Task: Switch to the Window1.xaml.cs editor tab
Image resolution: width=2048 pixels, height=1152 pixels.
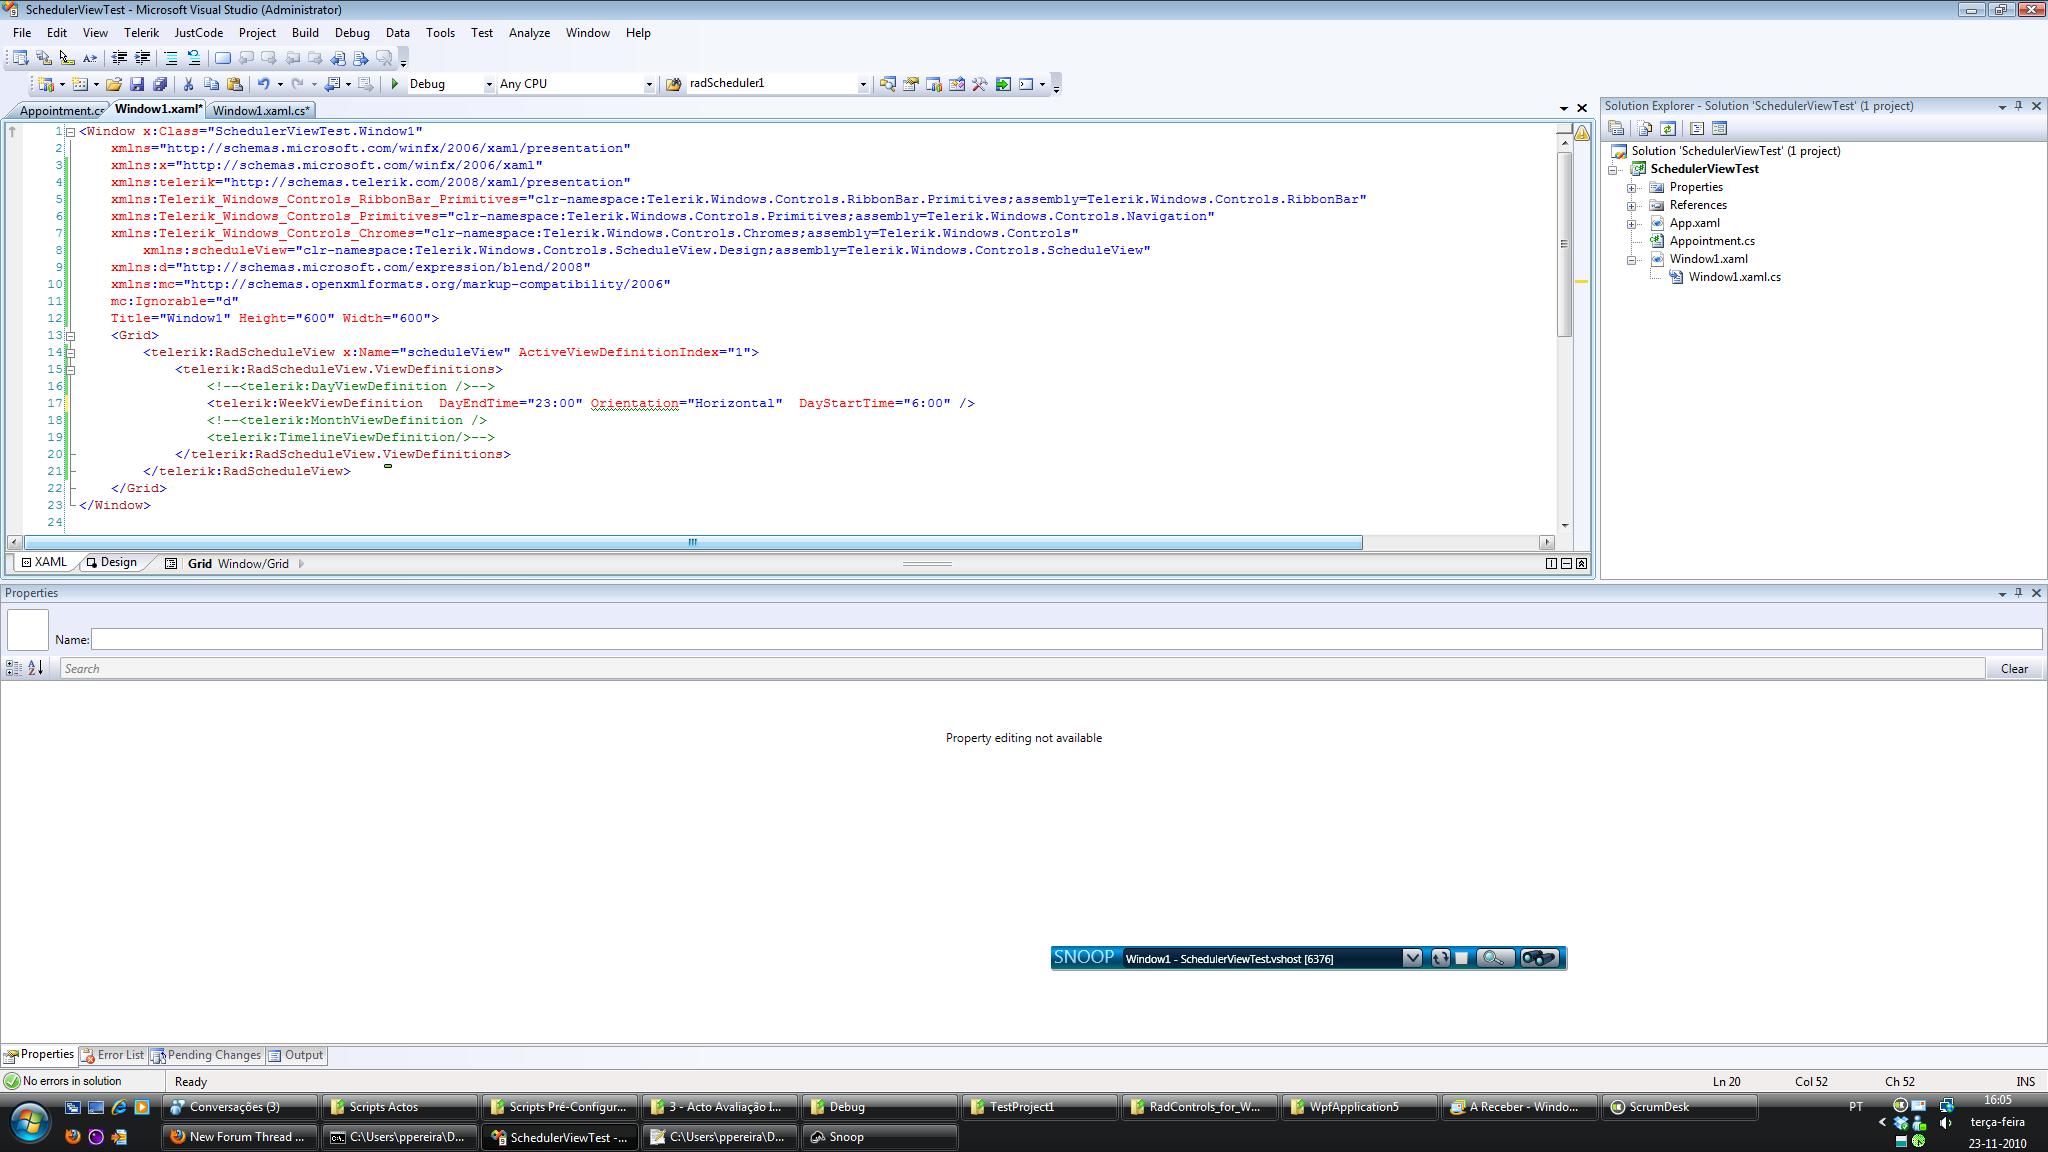Action: (x=260, y=110)
